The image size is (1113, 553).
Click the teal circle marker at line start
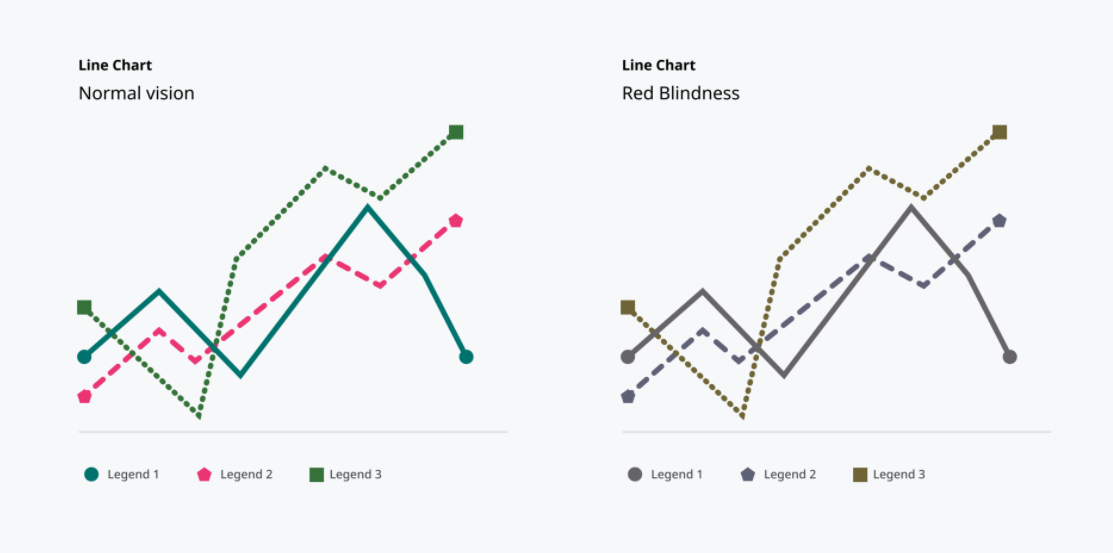(84, 356)
